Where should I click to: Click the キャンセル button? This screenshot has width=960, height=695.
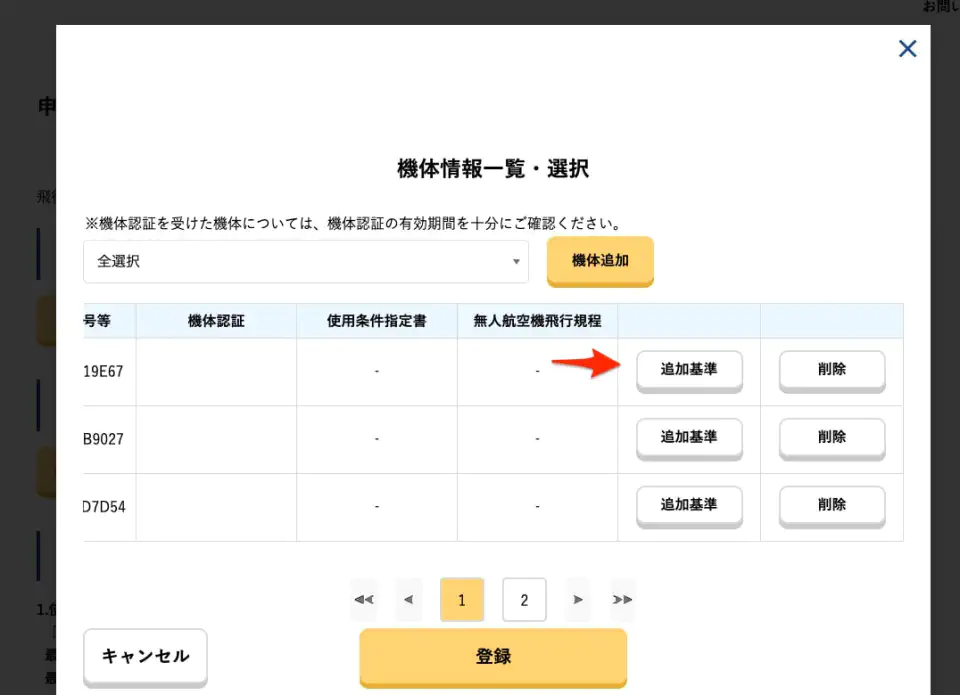pyautogui.click(x=145, y=656)
